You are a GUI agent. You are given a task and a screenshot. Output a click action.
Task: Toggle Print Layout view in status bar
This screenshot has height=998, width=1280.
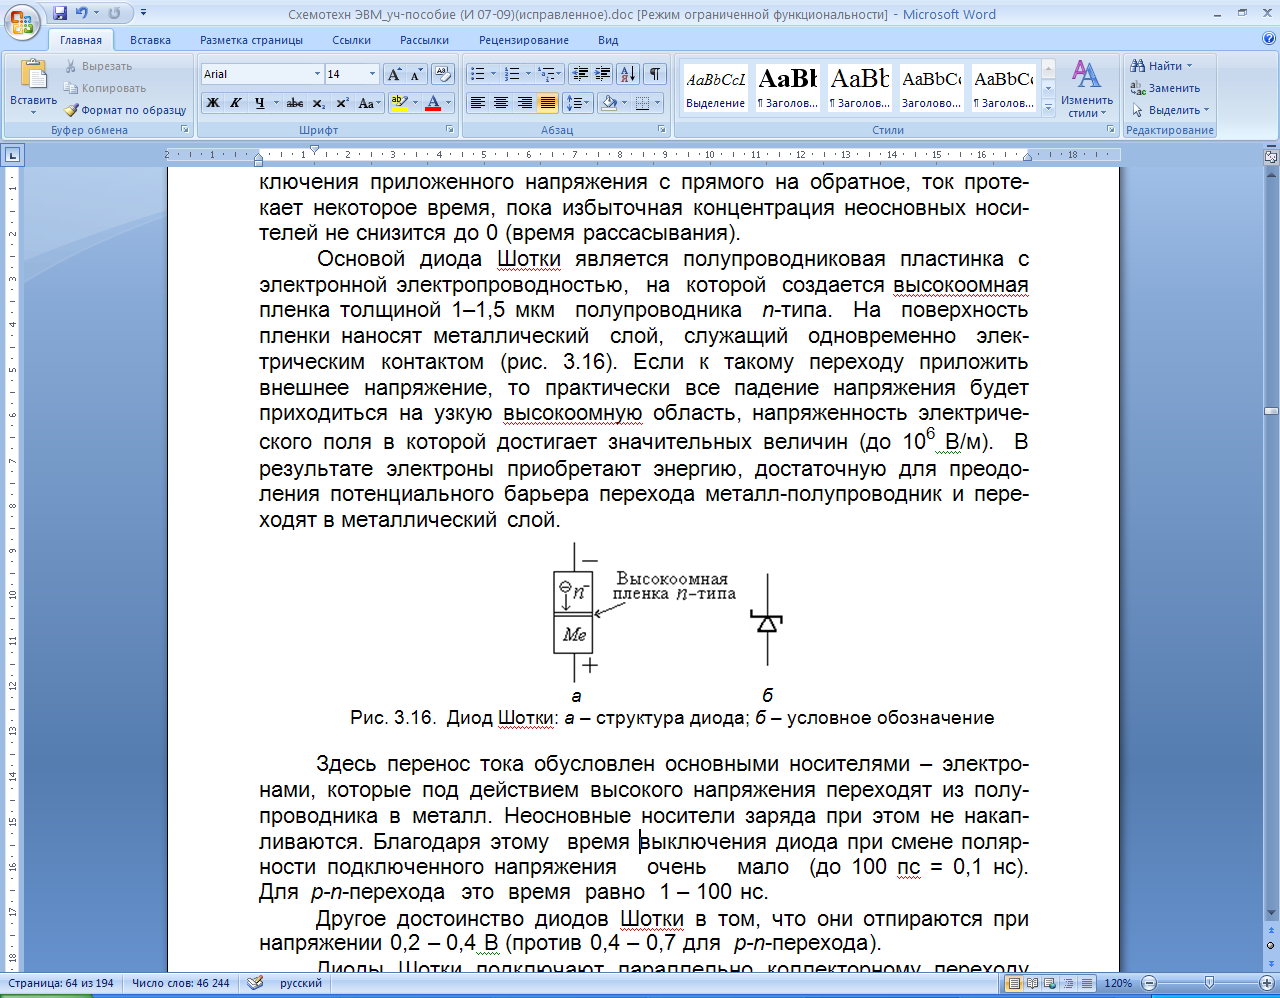coord(1015,984)
